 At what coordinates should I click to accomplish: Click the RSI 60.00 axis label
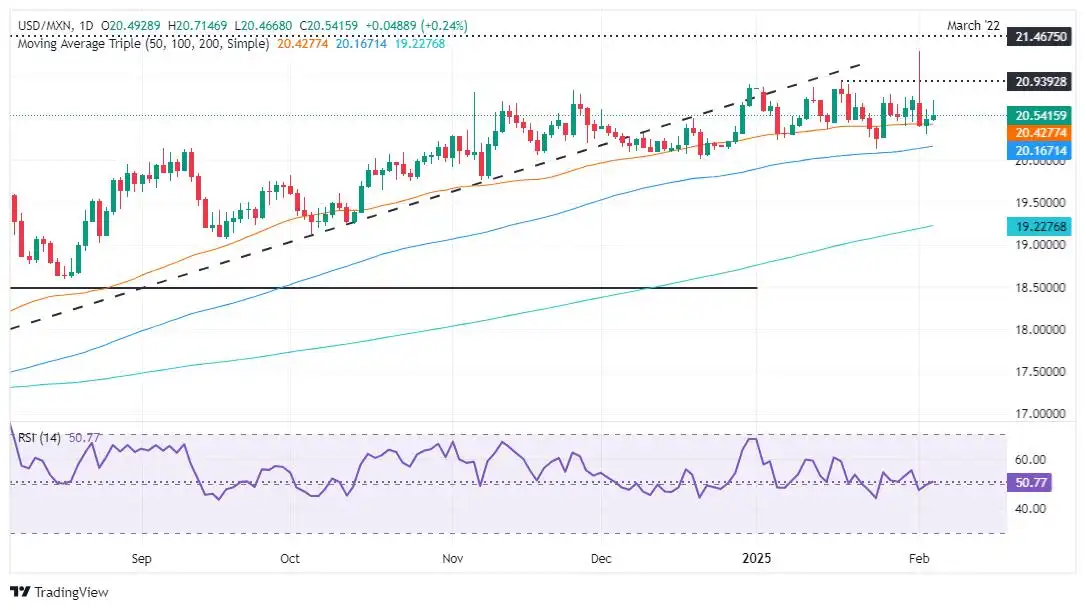point(1030,460)
